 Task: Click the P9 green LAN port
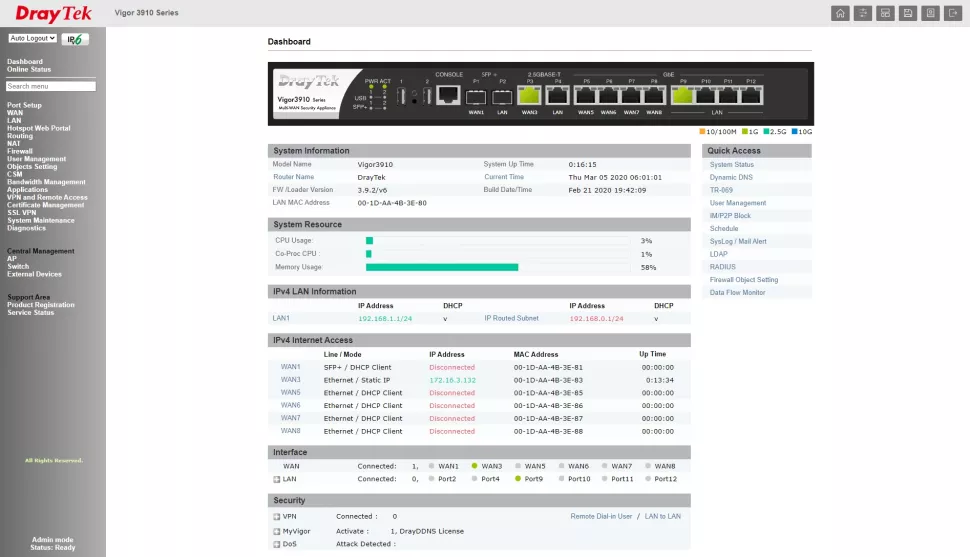coord(682,95)
